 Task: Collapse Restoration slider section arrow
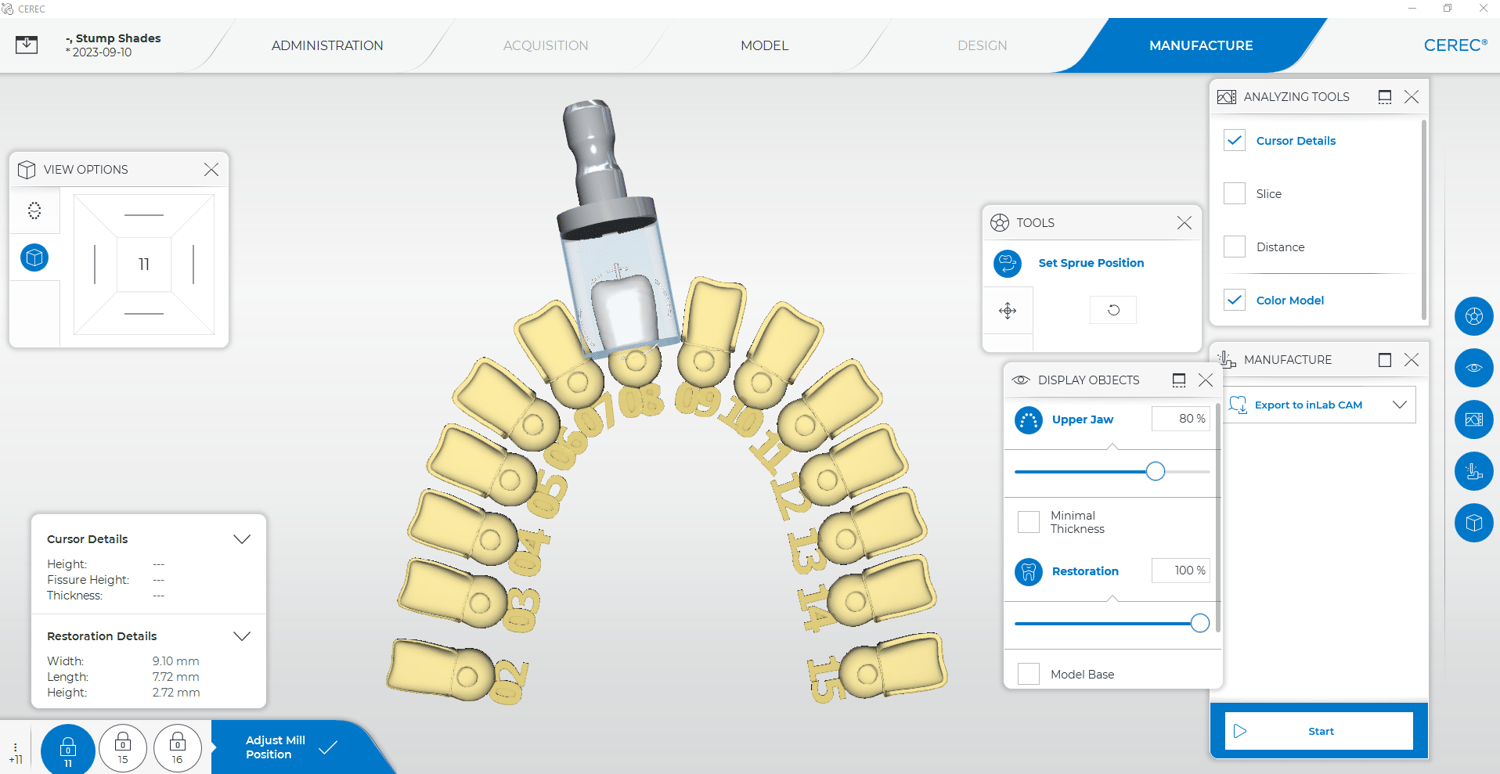click(x=1112, y=599)
